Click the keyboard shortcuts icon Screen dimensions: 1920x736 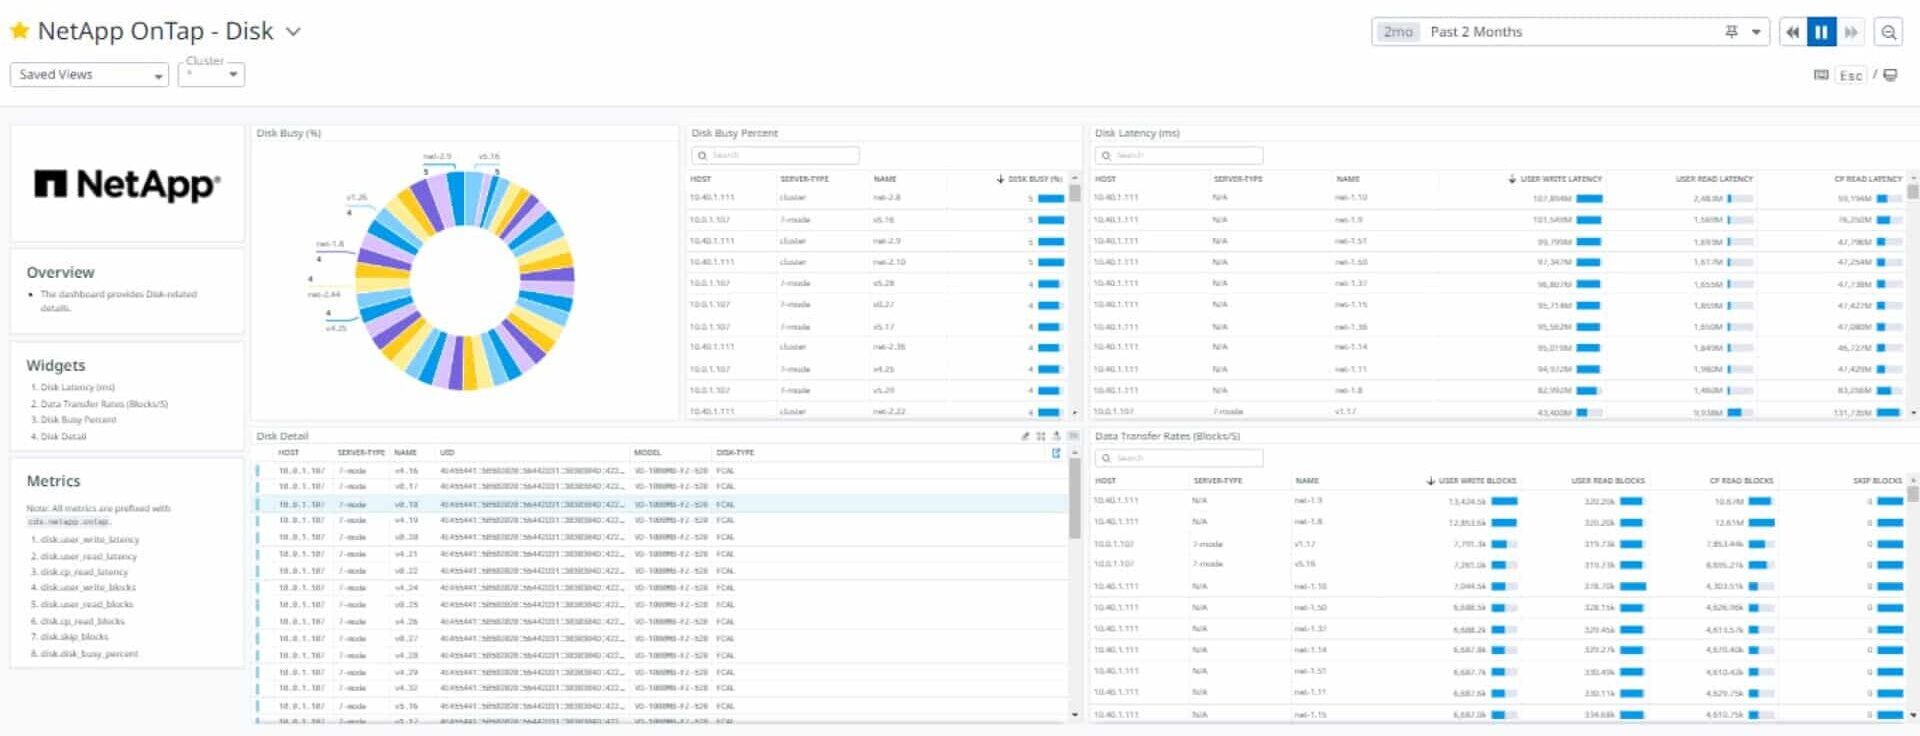pos(1821,75)
